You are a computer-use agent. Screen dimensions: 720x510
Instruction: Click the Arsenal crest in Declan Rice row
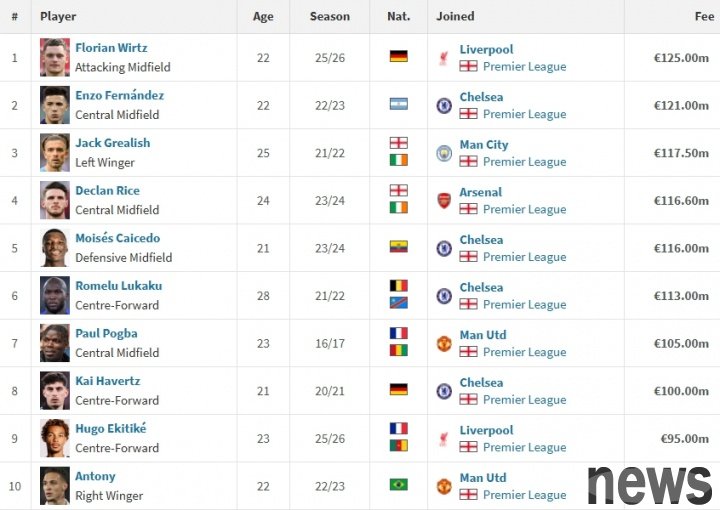tap(444, 201)
